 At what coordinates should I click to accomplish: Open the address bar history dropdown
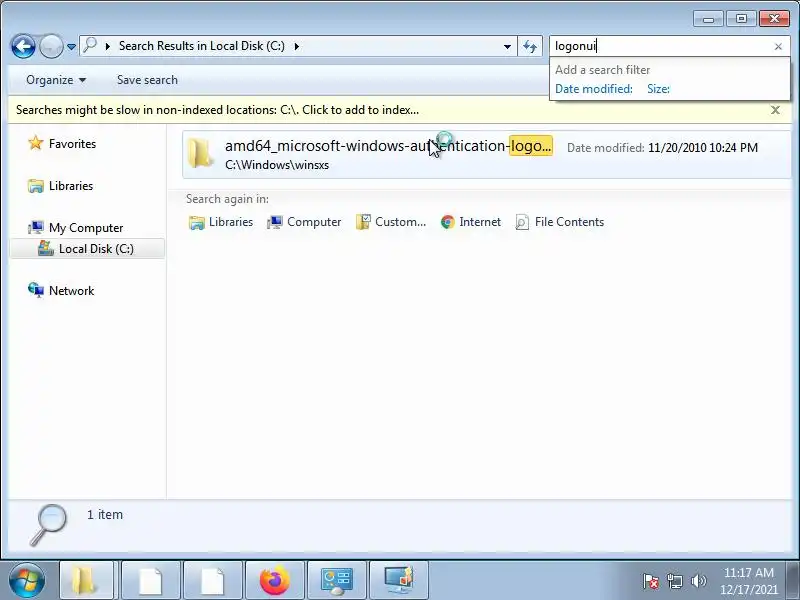pos(507,46)
